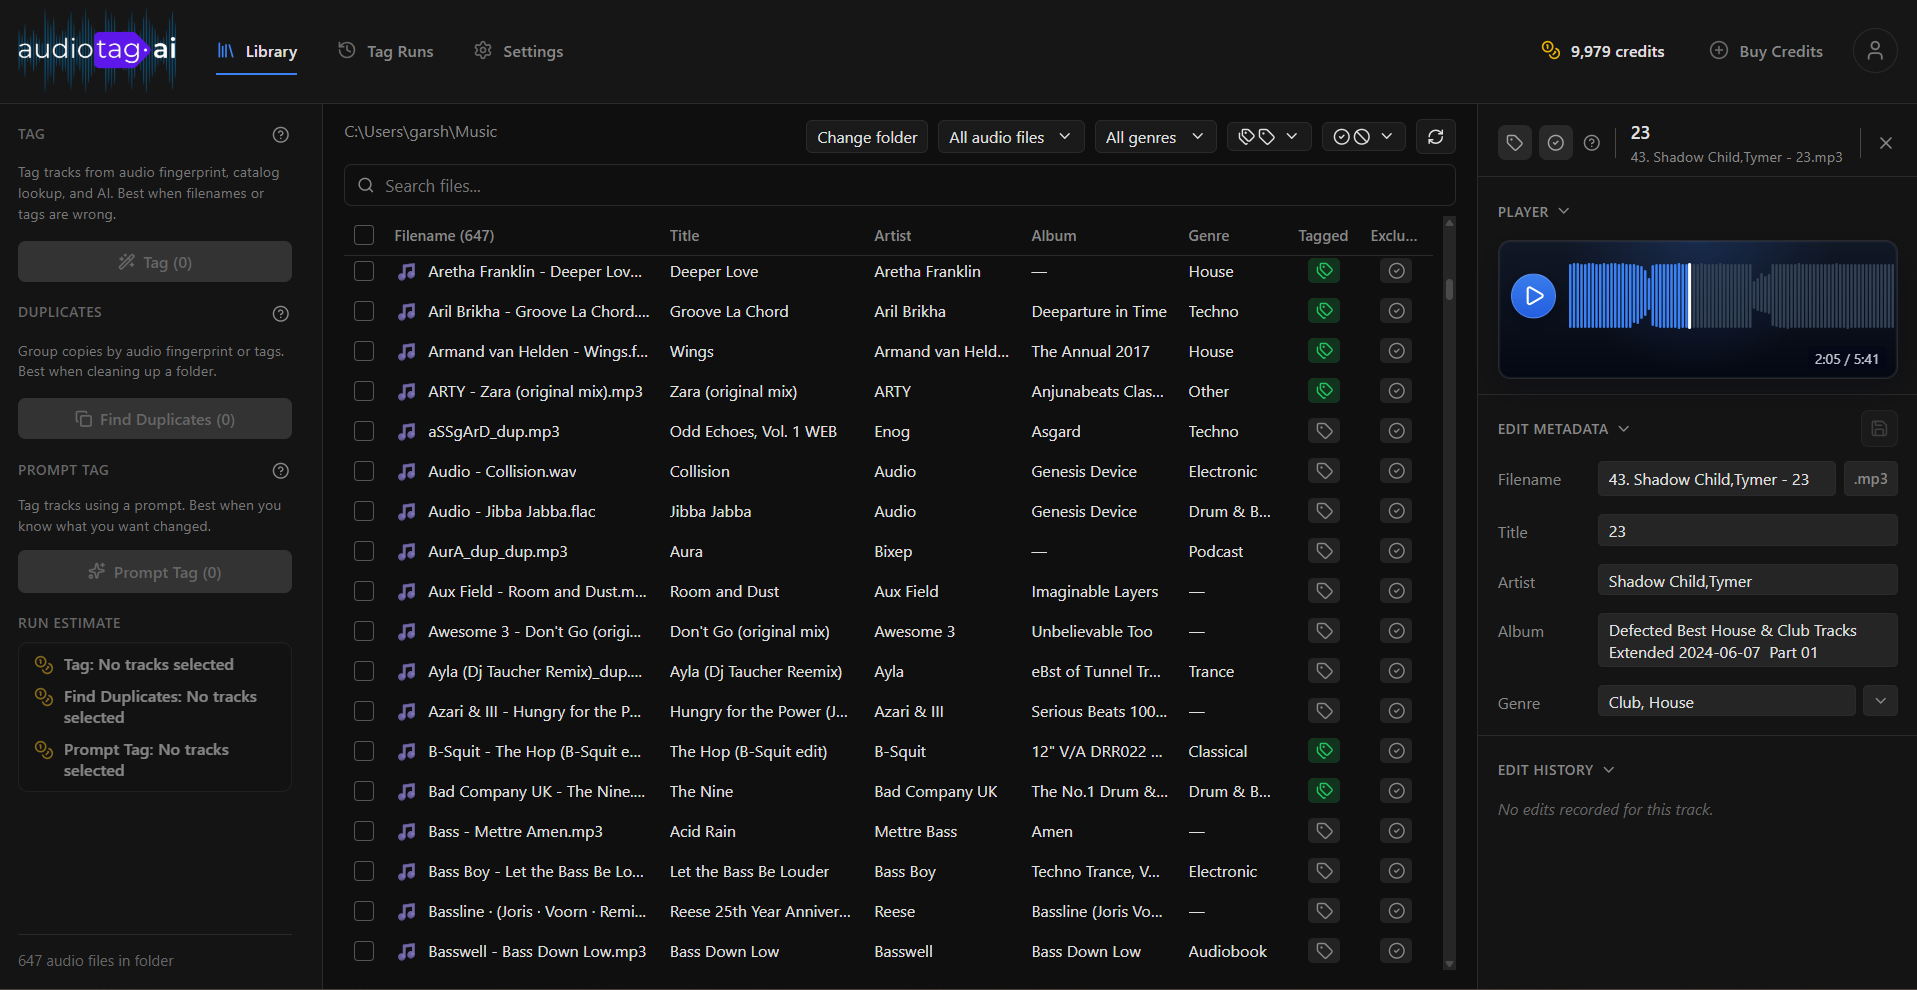The image size is (1917, 990).
Task: Click the Title field containing 23
Action: click(1747, 531)
